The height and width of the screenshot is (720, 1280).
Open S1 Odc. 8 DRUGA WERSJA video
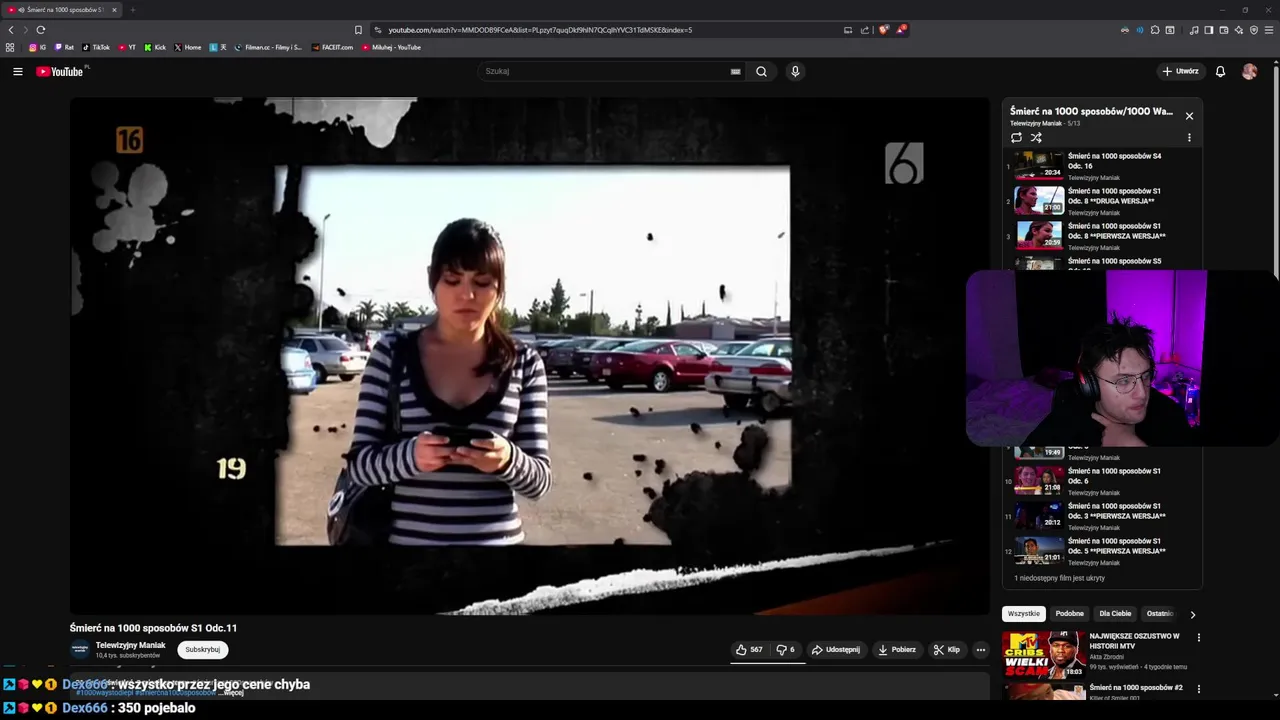pos(1103,200)
